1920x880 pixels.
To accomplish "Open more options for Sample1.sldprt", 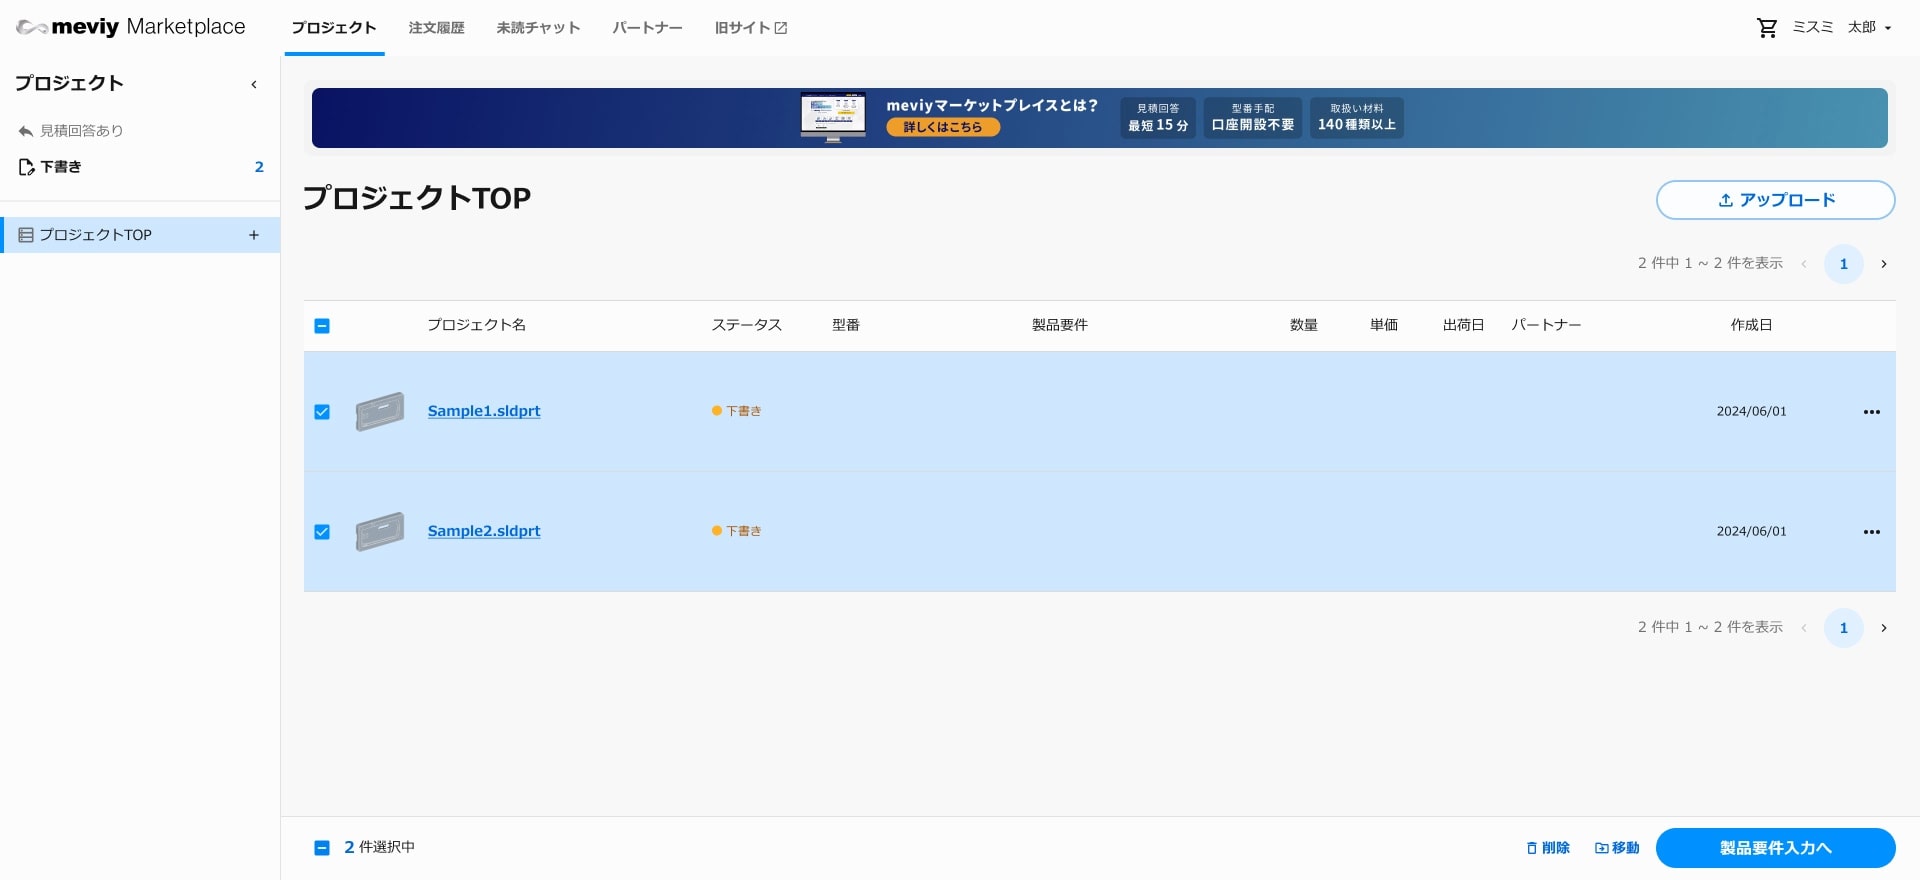I will [x=1872, y=412].
